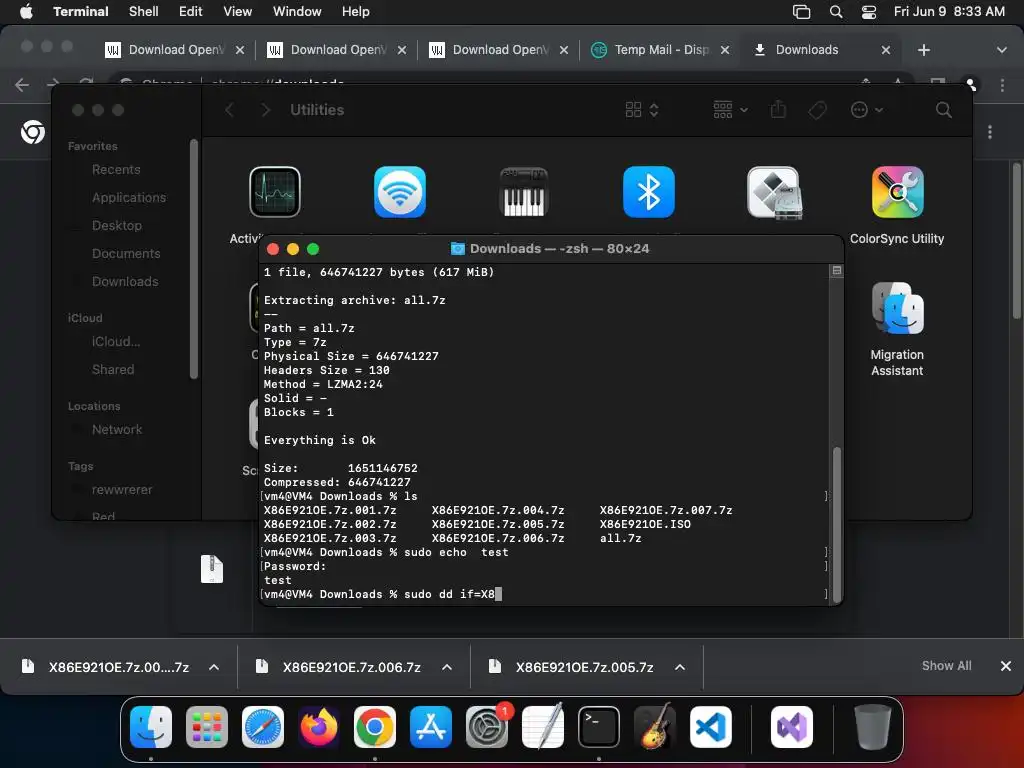Select Downloads in Finder sidebar

[x=125, y=282]
